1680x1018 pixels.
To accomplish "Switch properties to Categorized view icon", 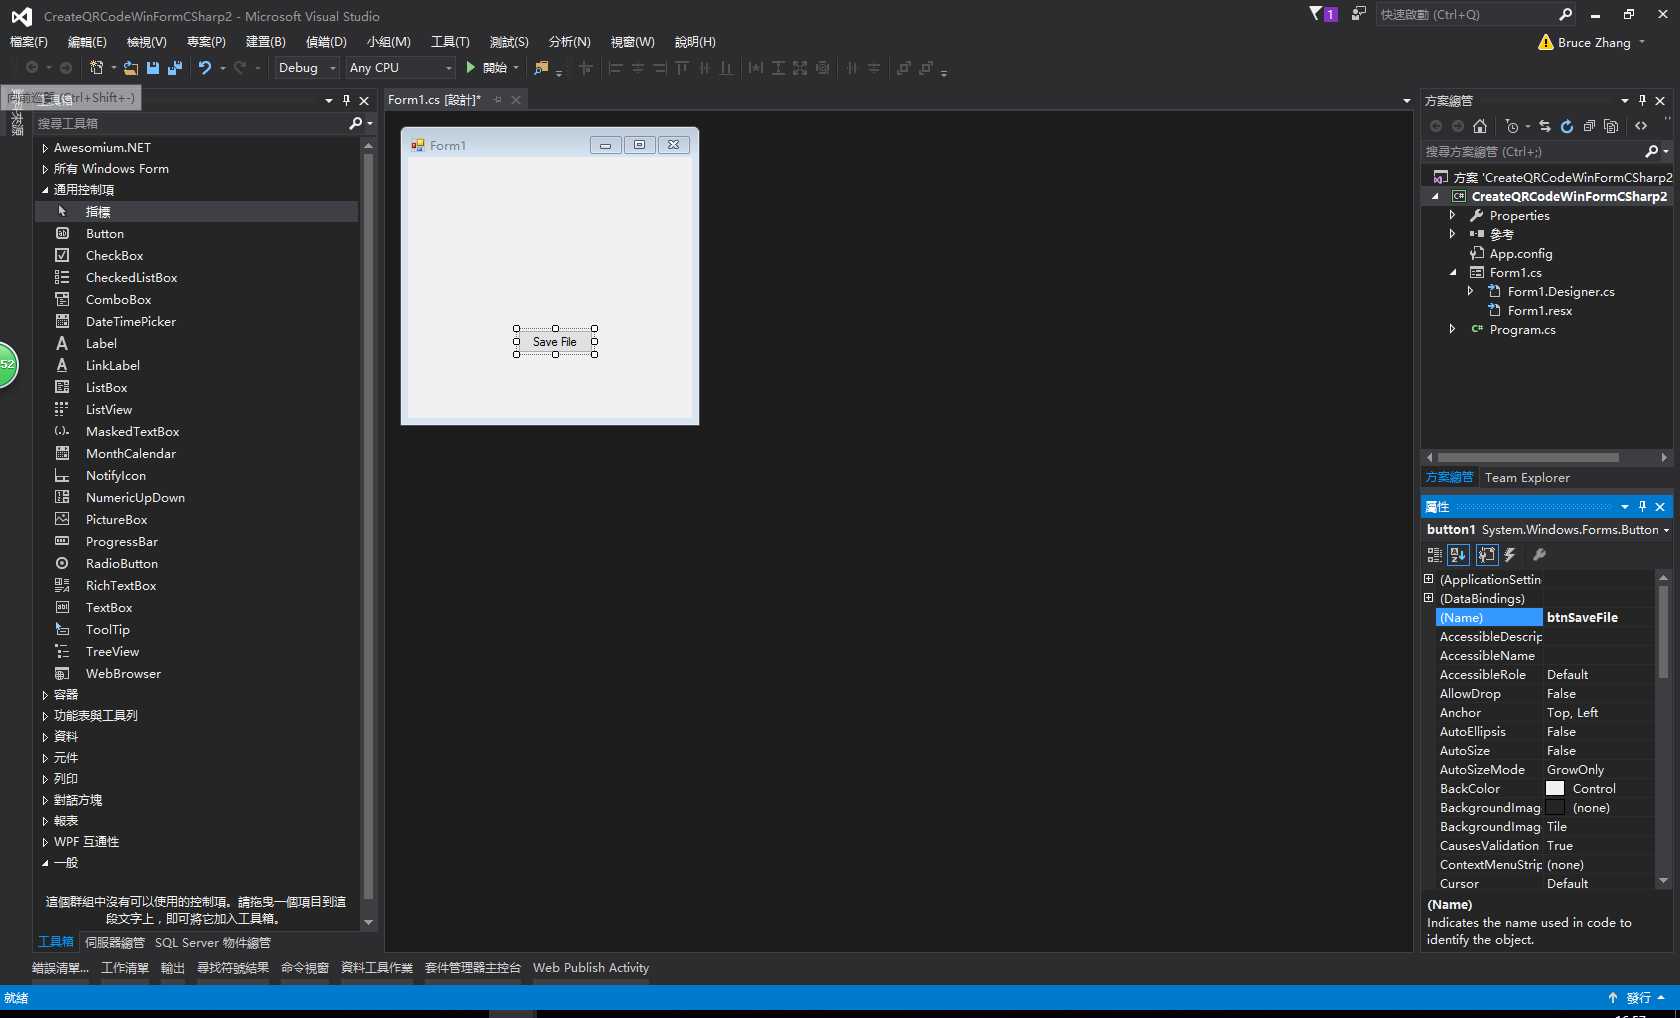I will pyautogui.click(x=1435, y=555).
